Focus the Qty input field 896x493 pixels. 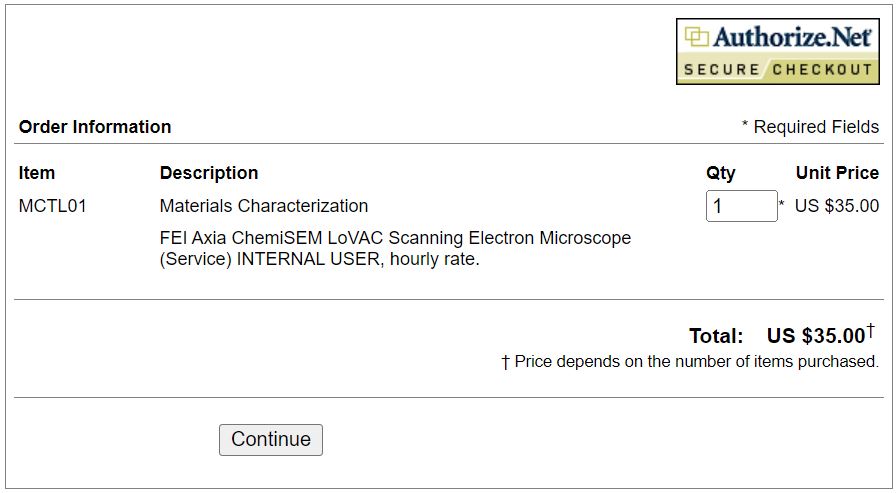(741, 206)
